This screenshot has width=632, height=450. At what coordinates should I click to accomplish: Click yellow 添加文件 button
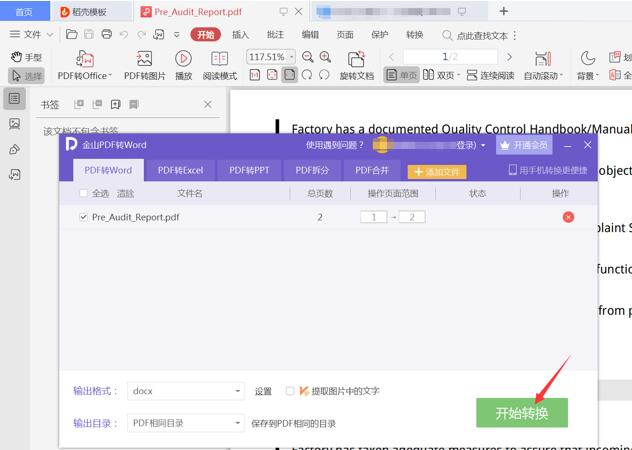click(437, 172)
